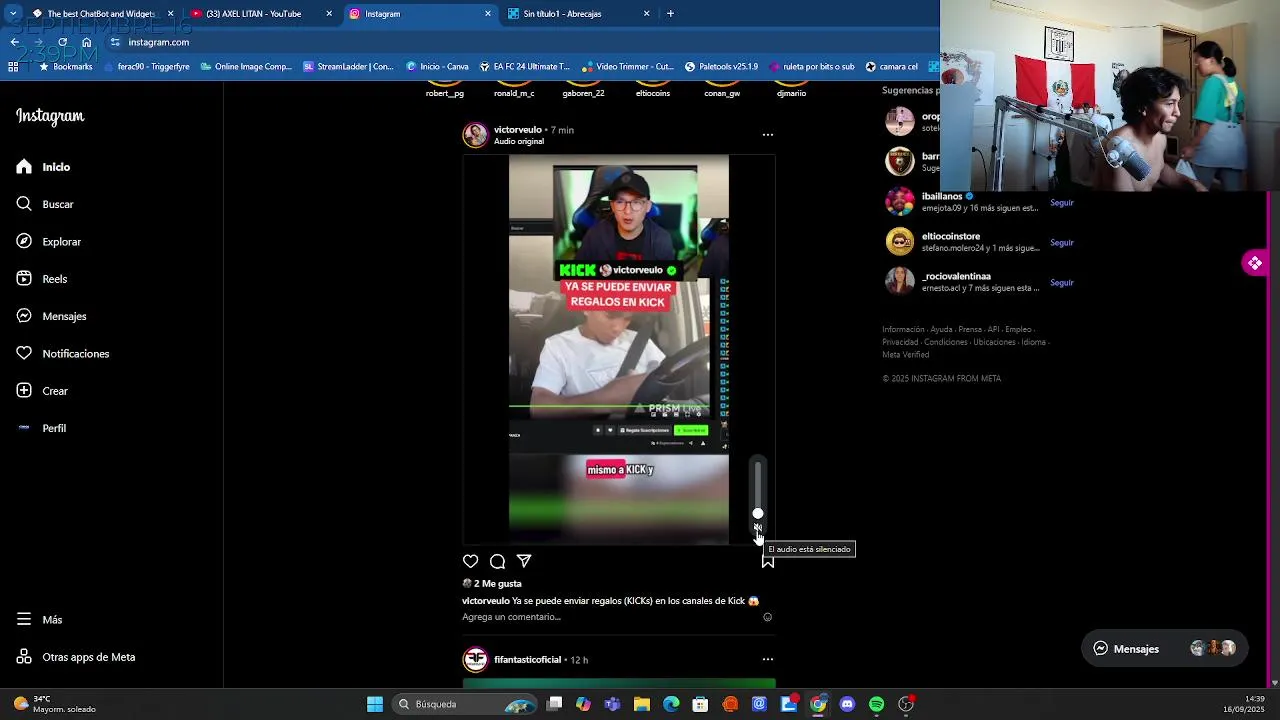The height and width of the screenshot is (720, 1280).
Task: Open victorveulo profile picture
Action: [x=475, y=135]
